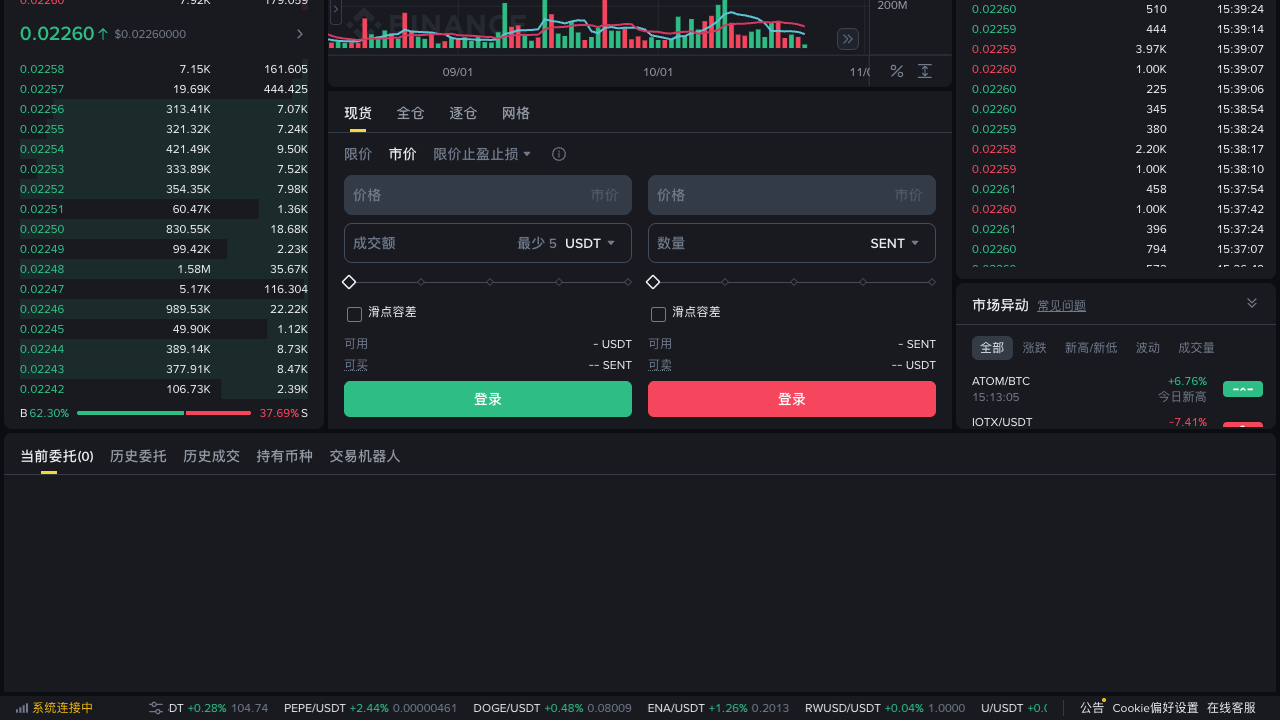Viewport: 1280px width, 720px height.
Task: Filter market movement by 新高/新低
Action: [x=1091, y=348]
